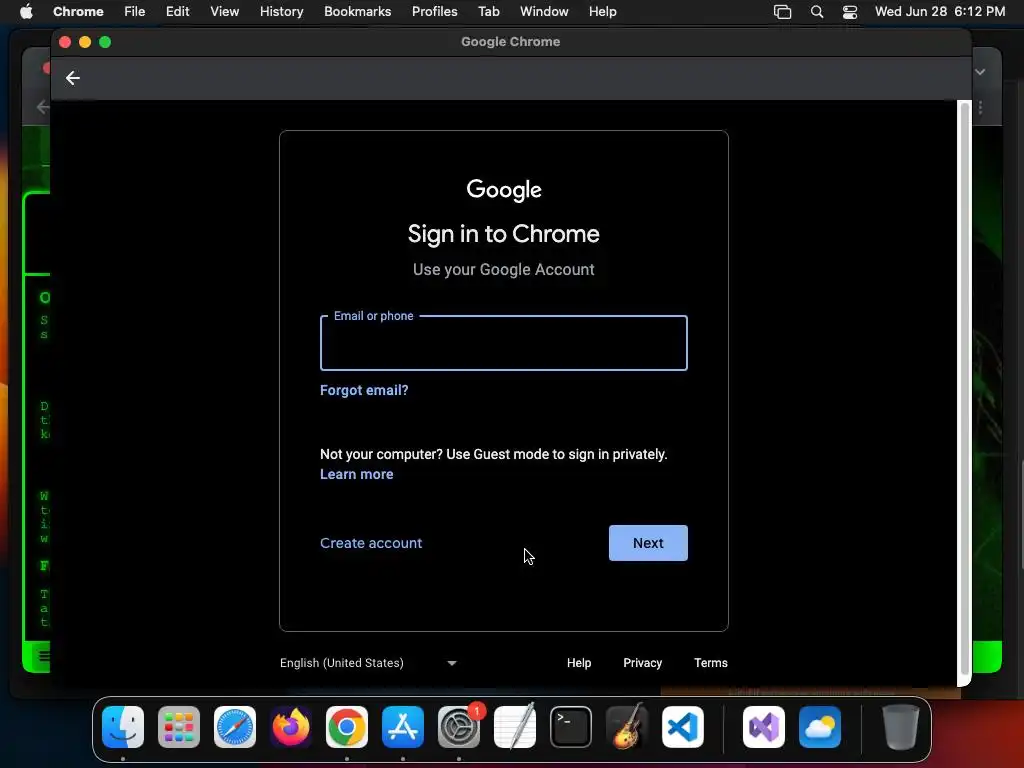Open the File menu
The image size is (1024, 768).
tap(135, 11)
